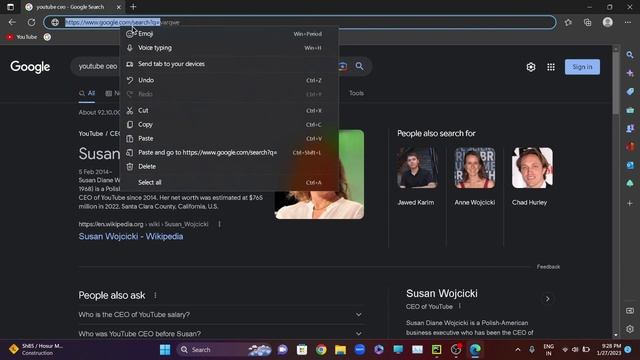
Task: Open Edge sidebar search icon
Action: pyautogui.click(x=630, y=55)
